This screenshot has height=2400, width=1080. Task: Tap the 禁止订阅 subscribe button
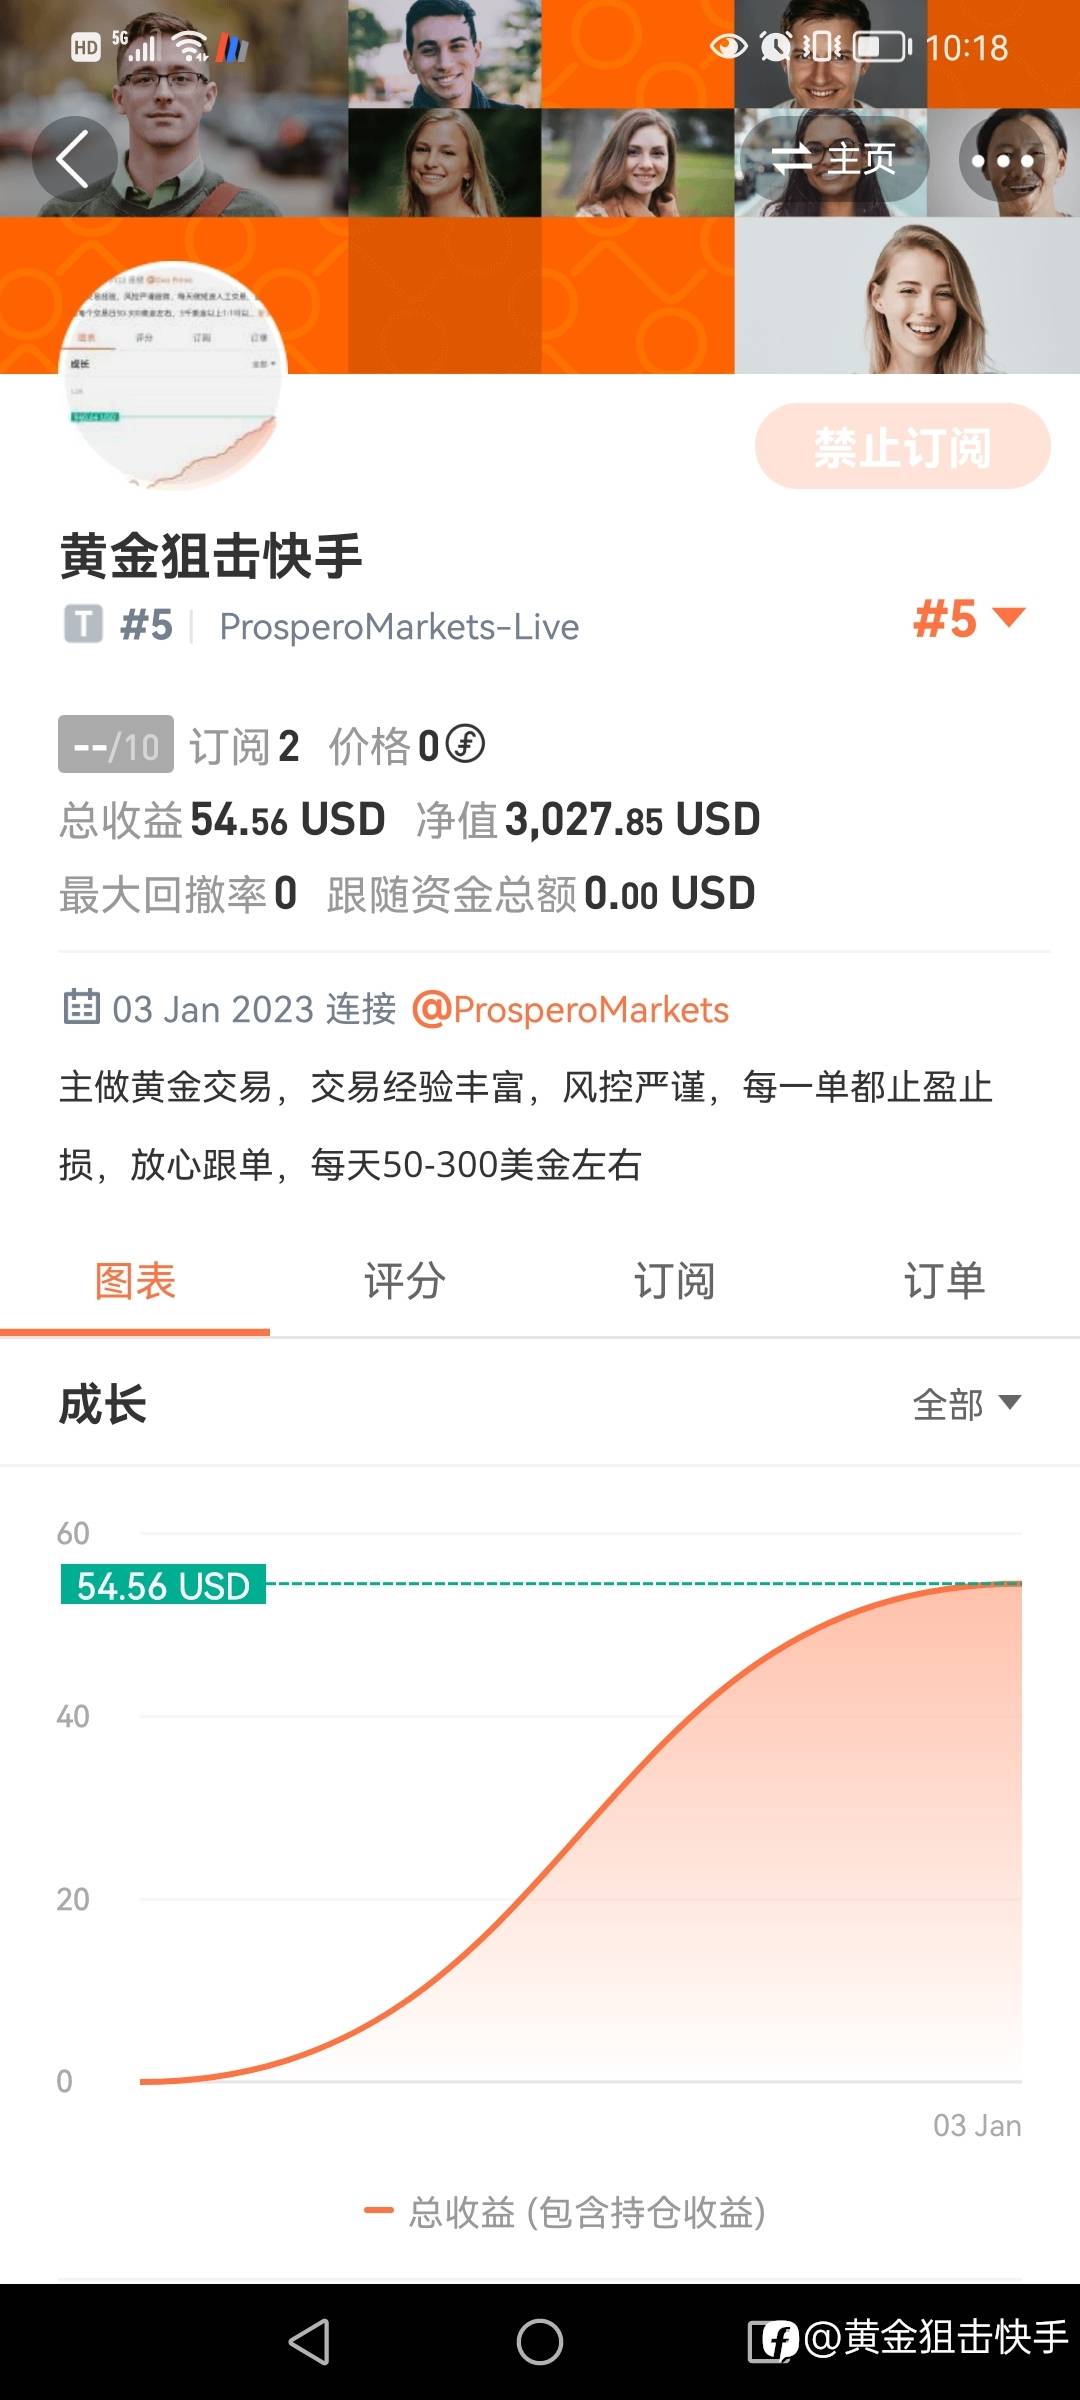pos(902,447)
